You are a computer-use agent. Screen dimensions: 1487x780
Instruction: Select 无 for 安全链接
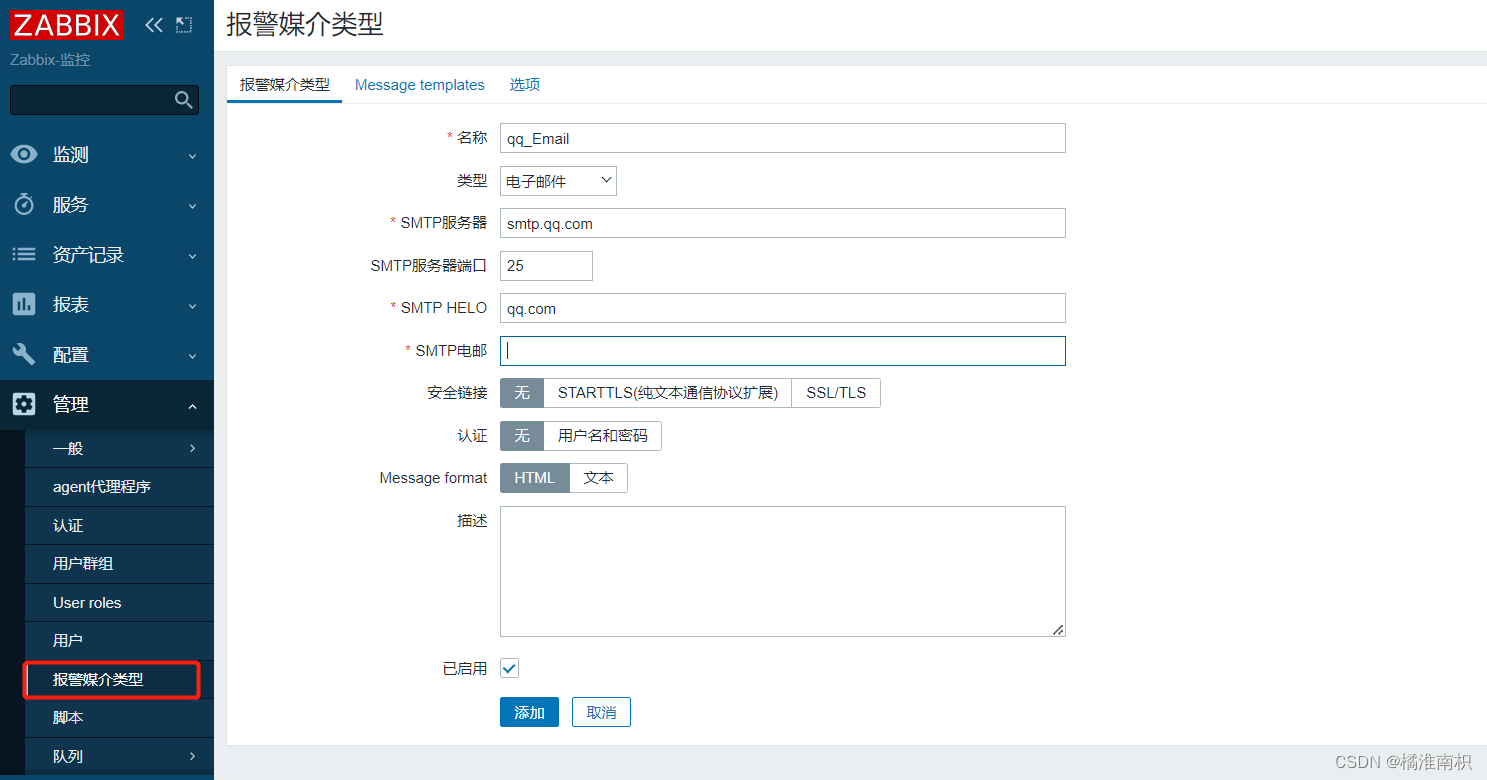tap(522, 393)
